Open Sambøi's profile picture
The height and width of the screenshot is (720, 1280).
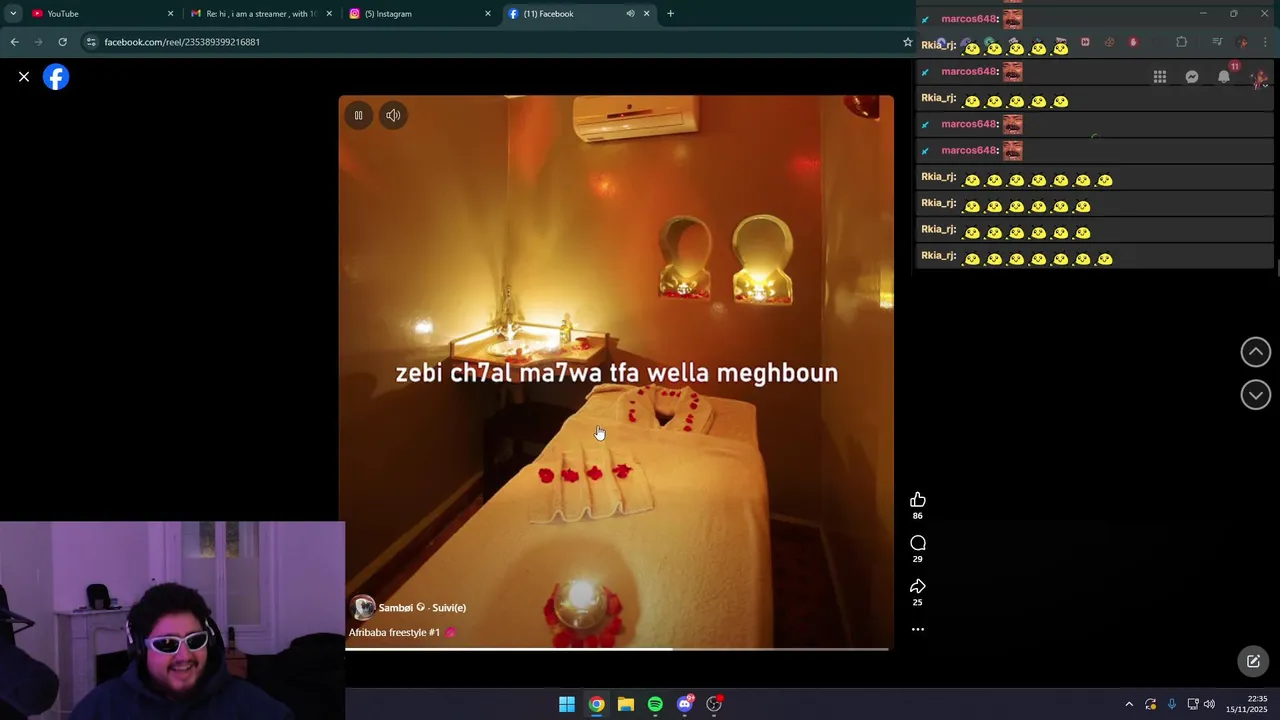(x=362, y=607)
